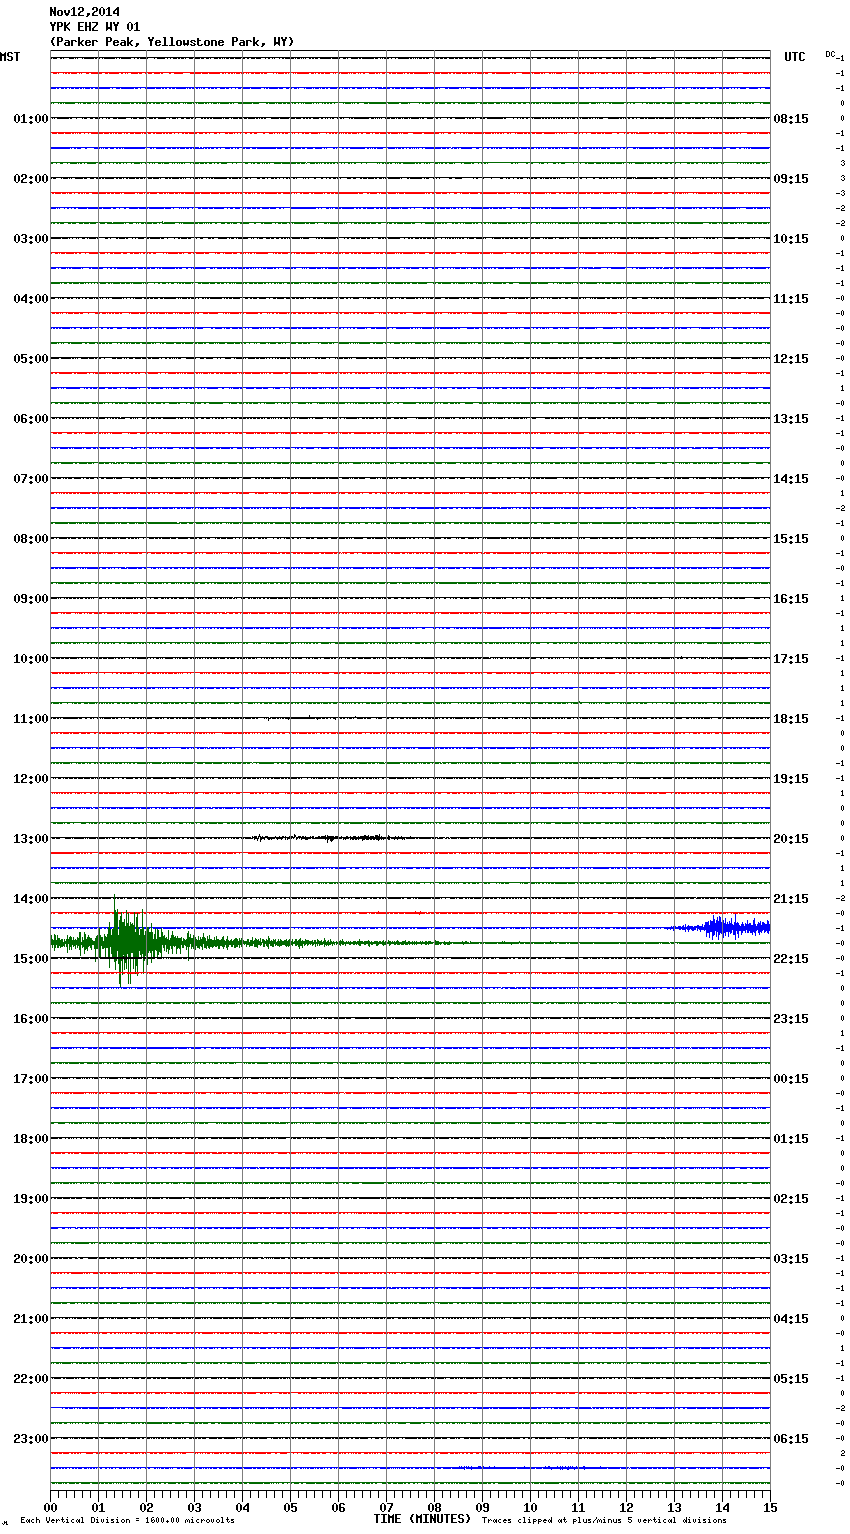
Task: Click the Parker Peak, Yellowstone Park location text
Action: point(172,42)
